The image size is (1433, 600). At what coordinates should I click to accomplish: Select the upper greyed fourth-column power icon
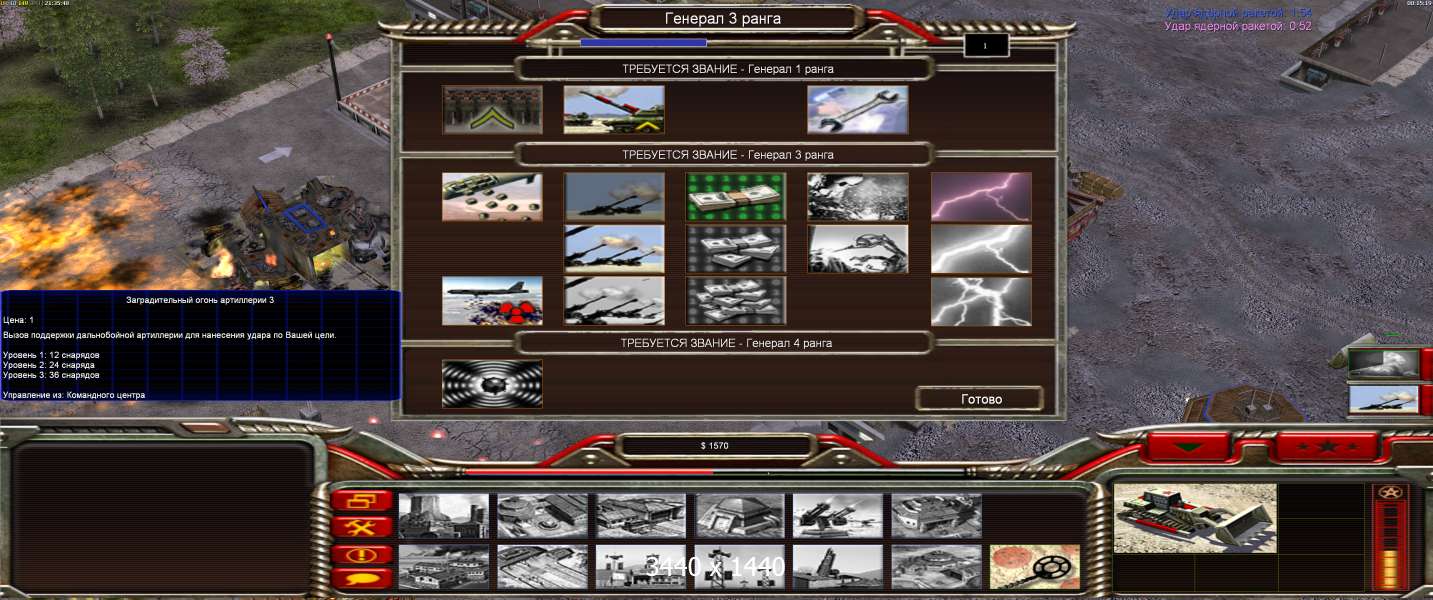point(858,197)
